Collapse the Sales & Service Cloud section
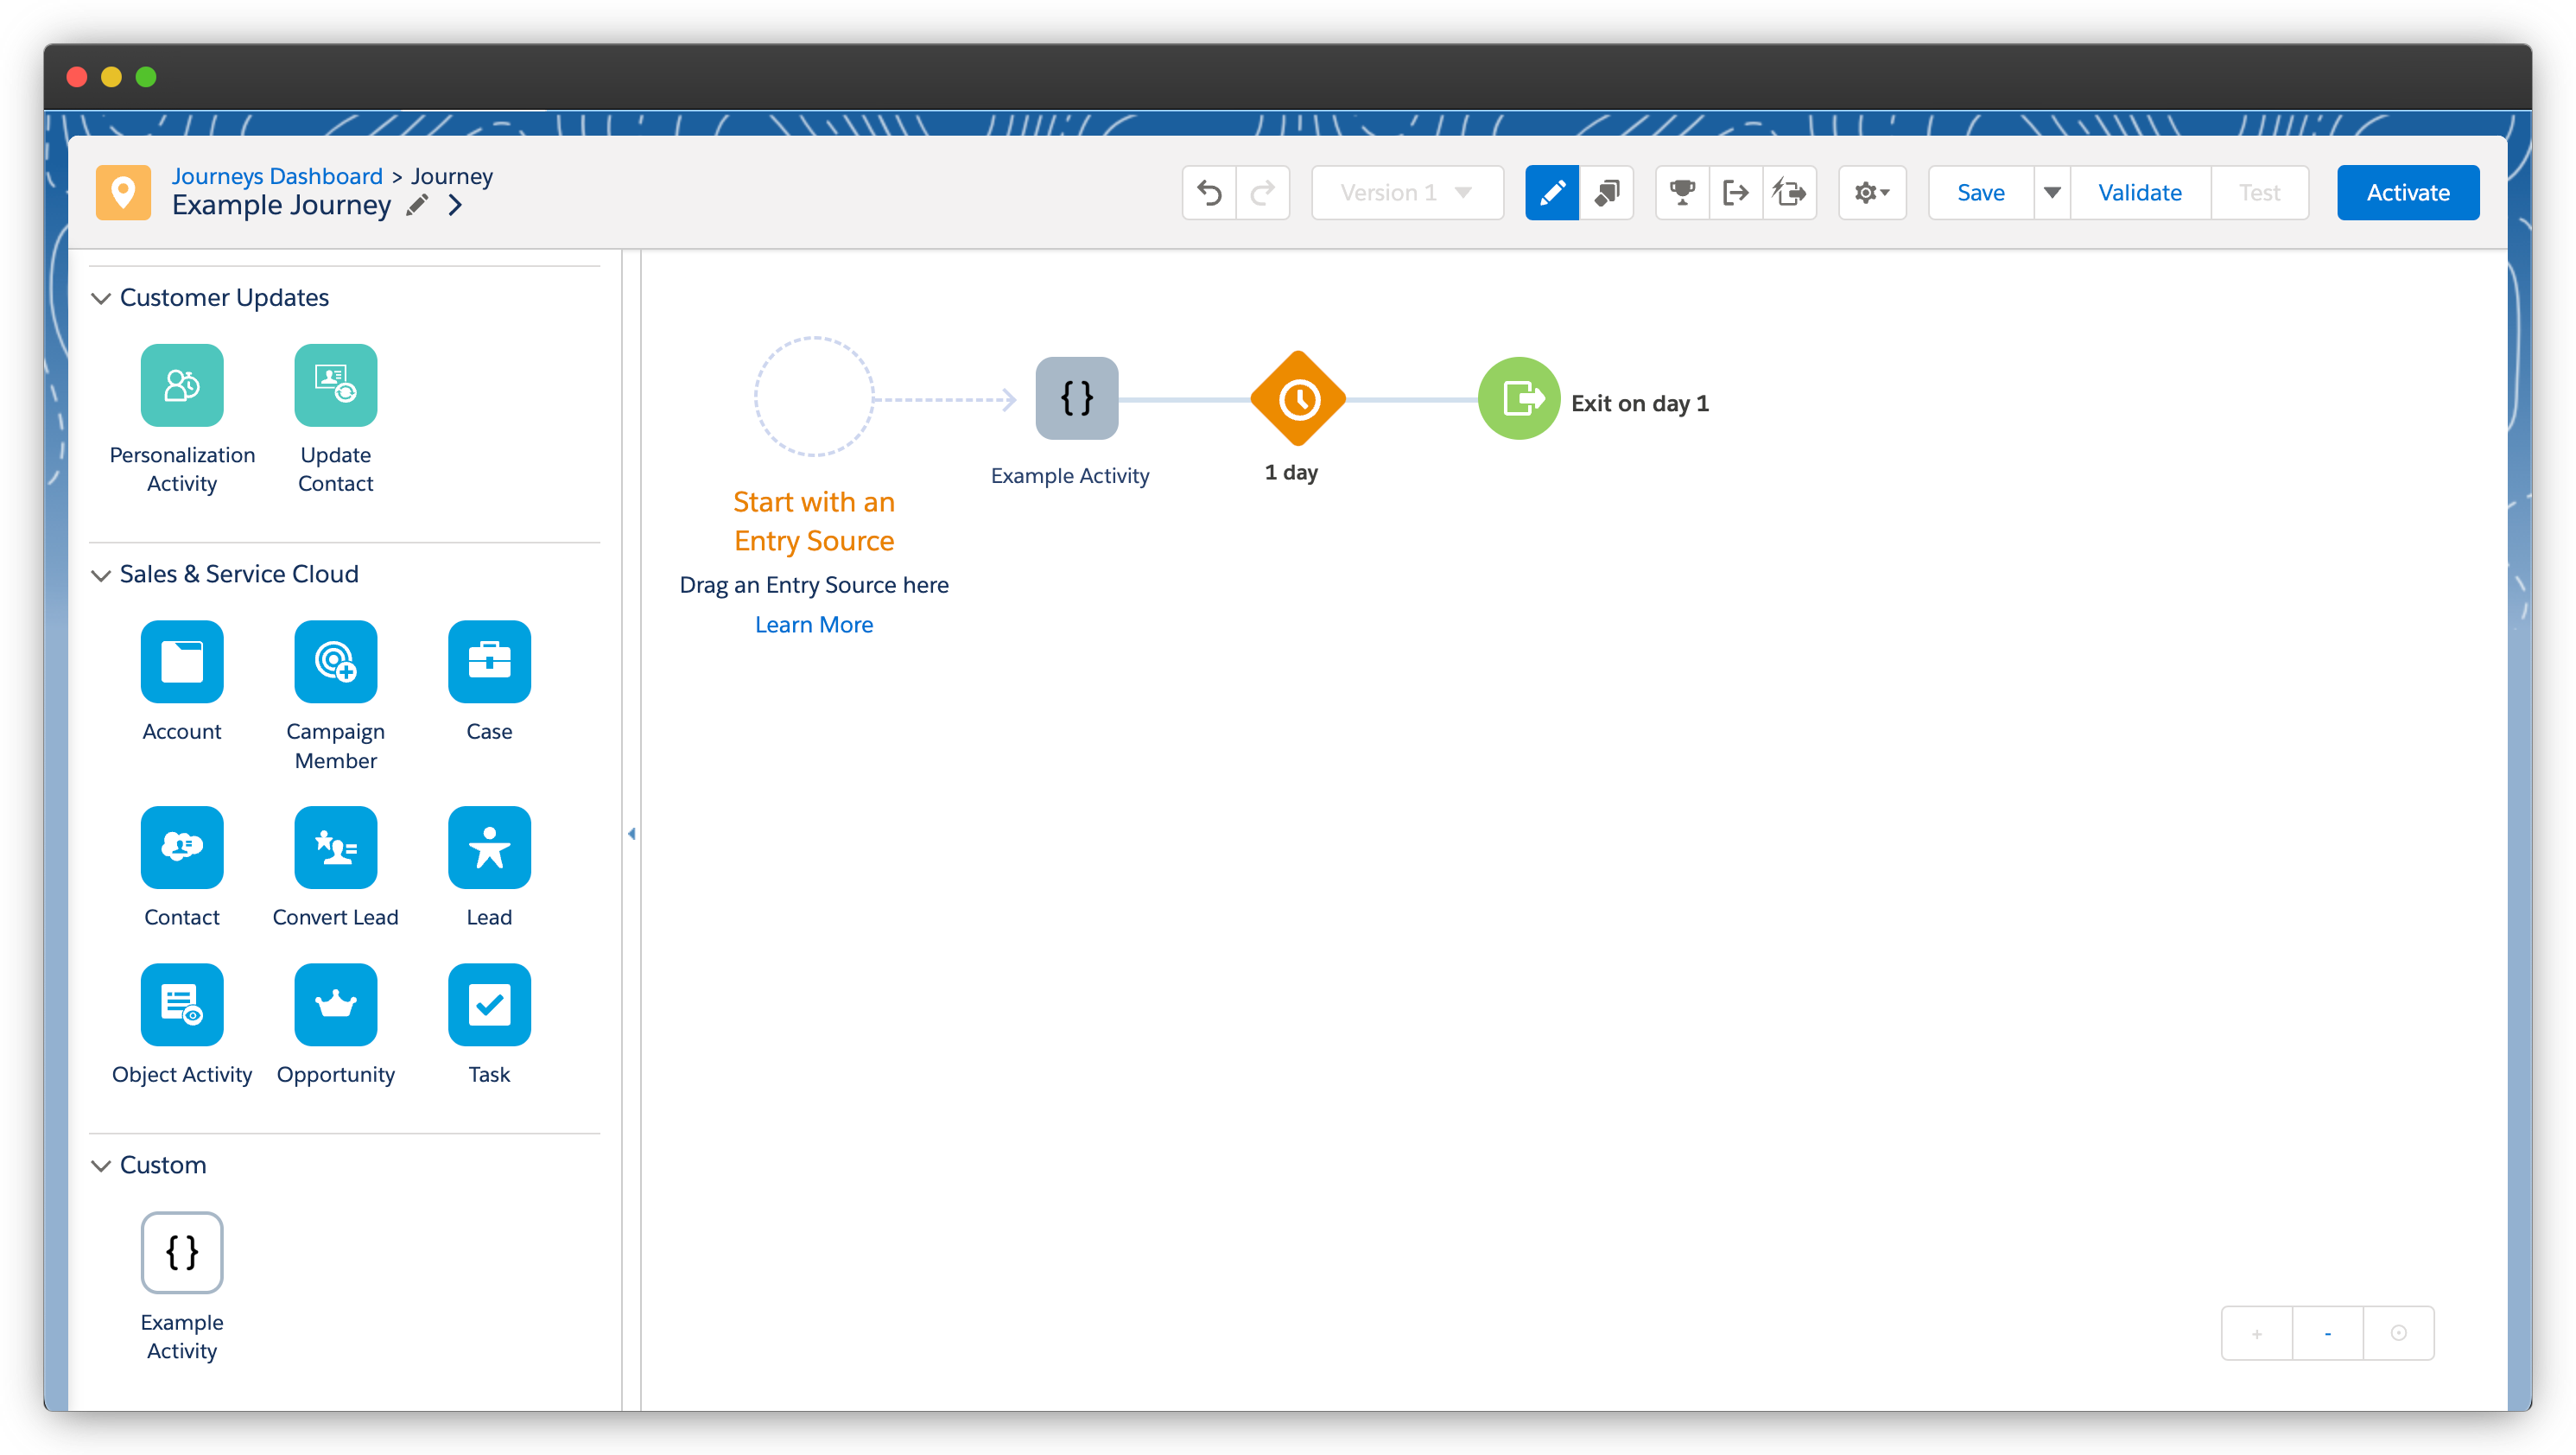The height and width of the screenshot is (1455, 2576). click(x=101, y=575)
